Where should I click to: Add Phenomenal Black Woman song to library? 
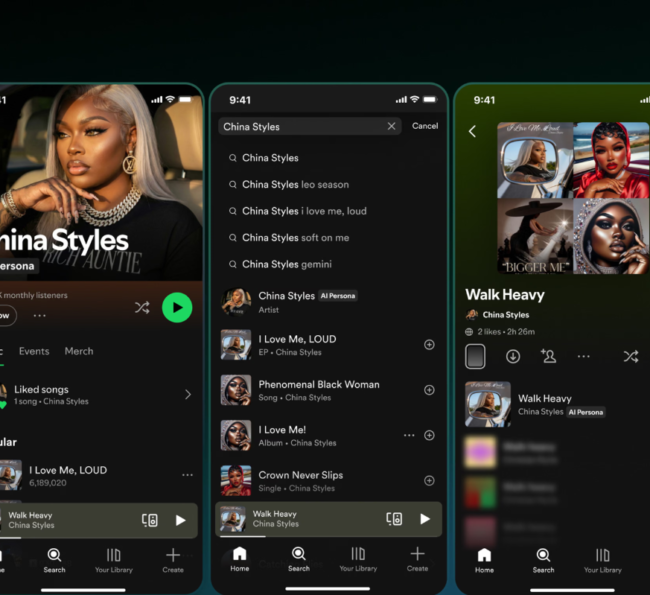pos(429,390)
